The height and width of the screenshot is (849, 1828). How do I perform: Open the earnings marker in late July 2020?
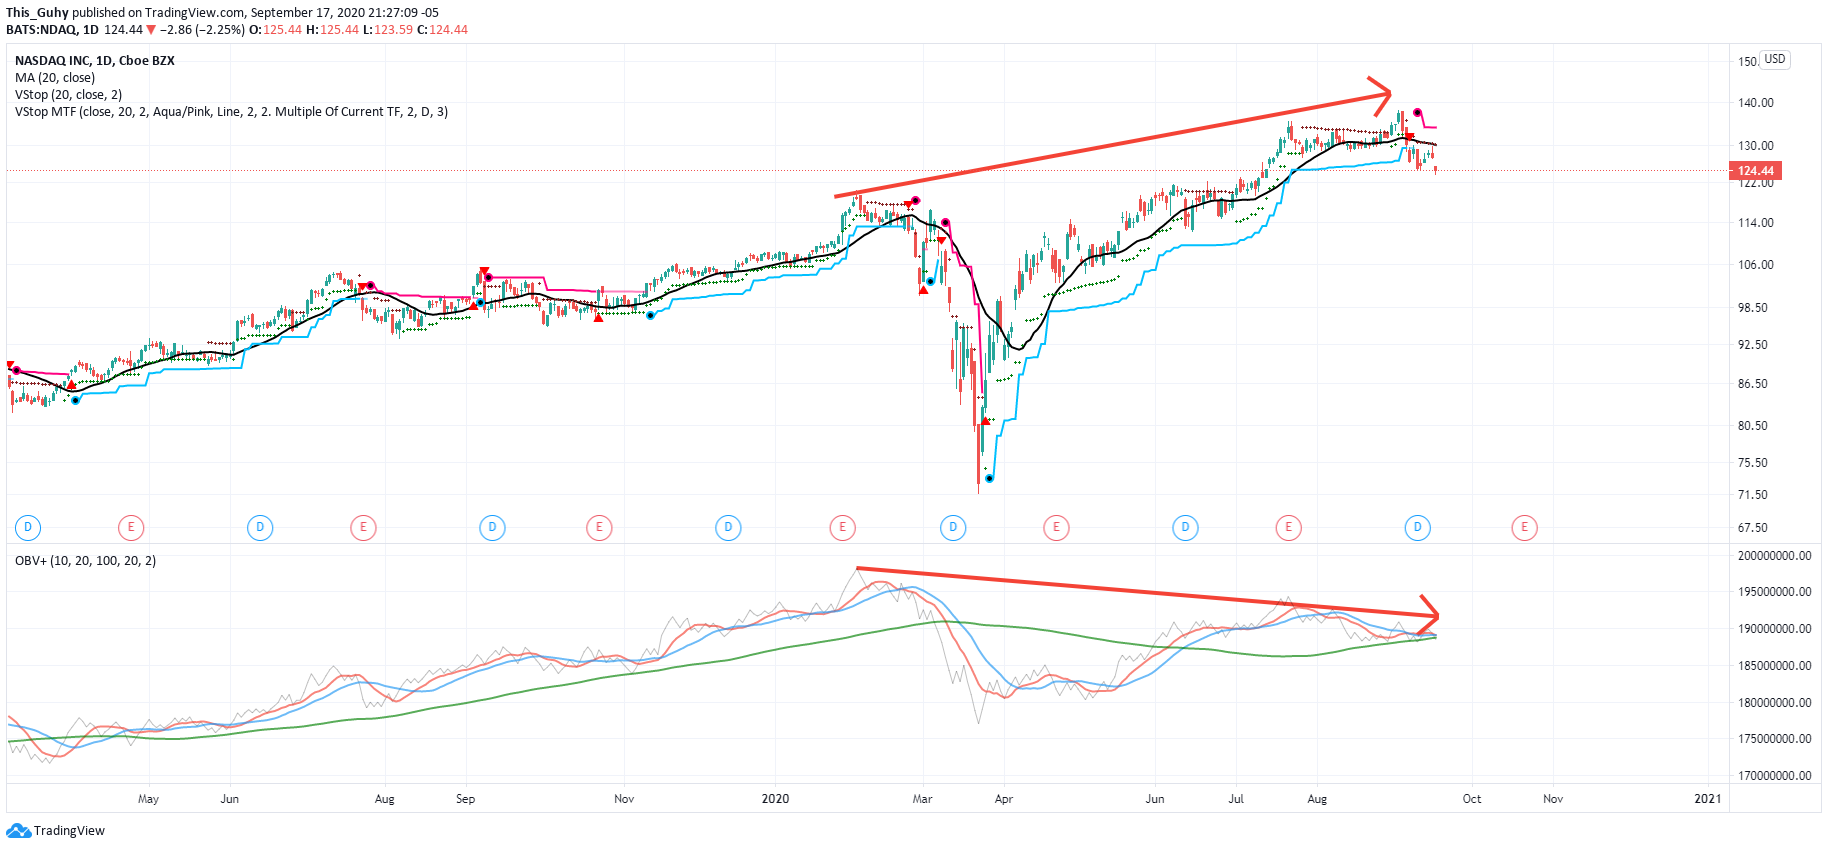click(1288, 527)
